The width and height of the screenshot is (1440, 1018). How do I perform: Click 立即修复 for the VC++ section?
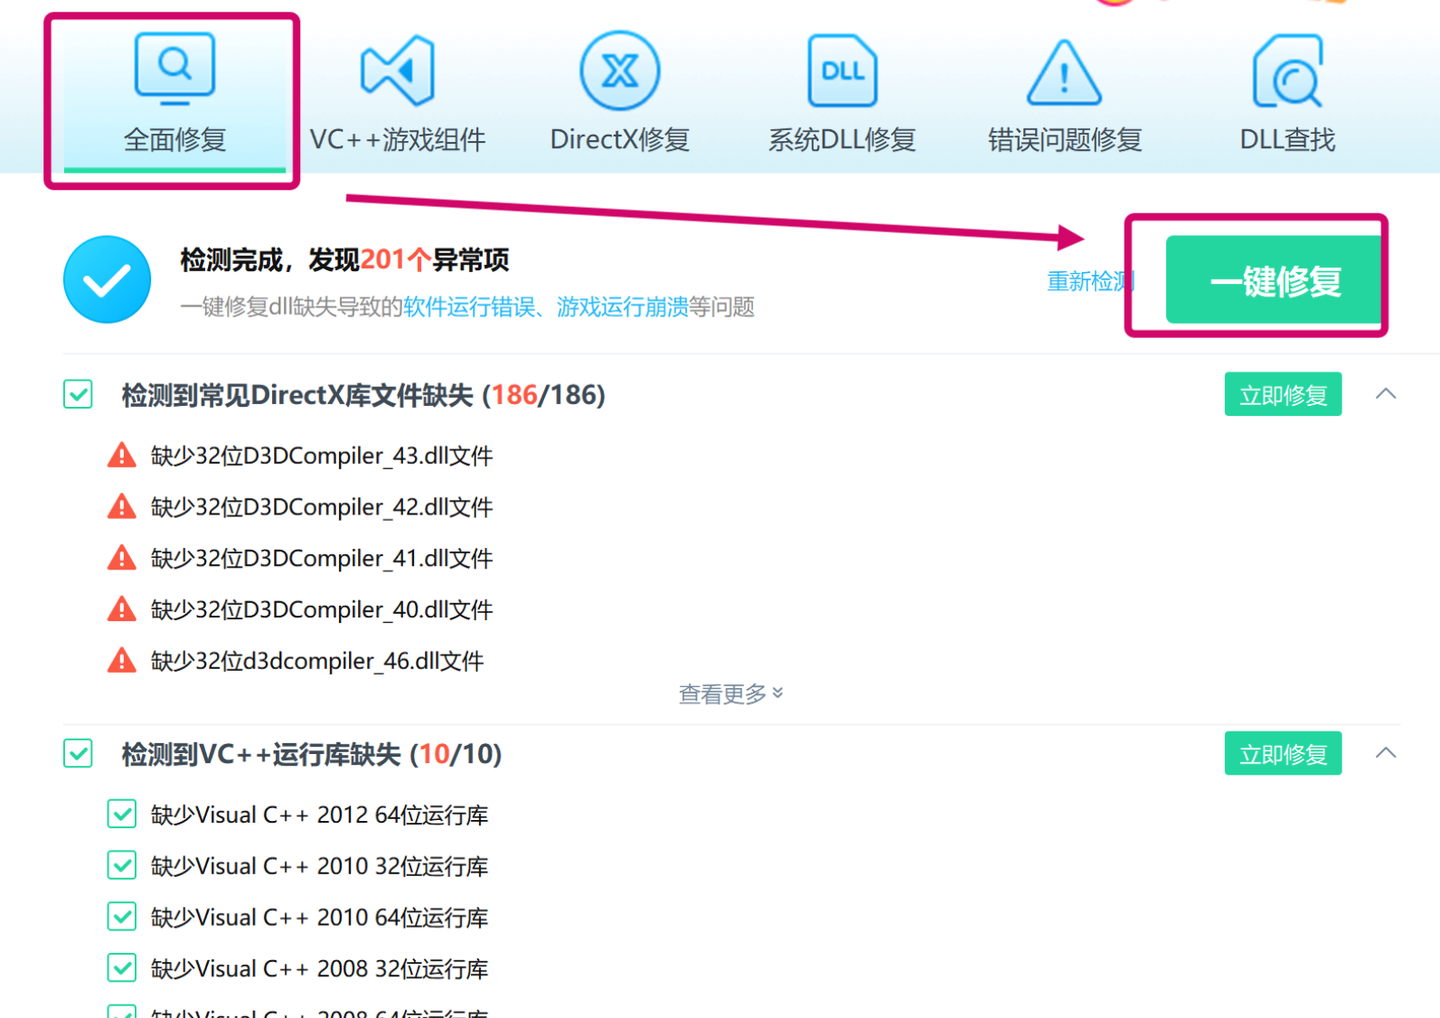click(1283, 753)
